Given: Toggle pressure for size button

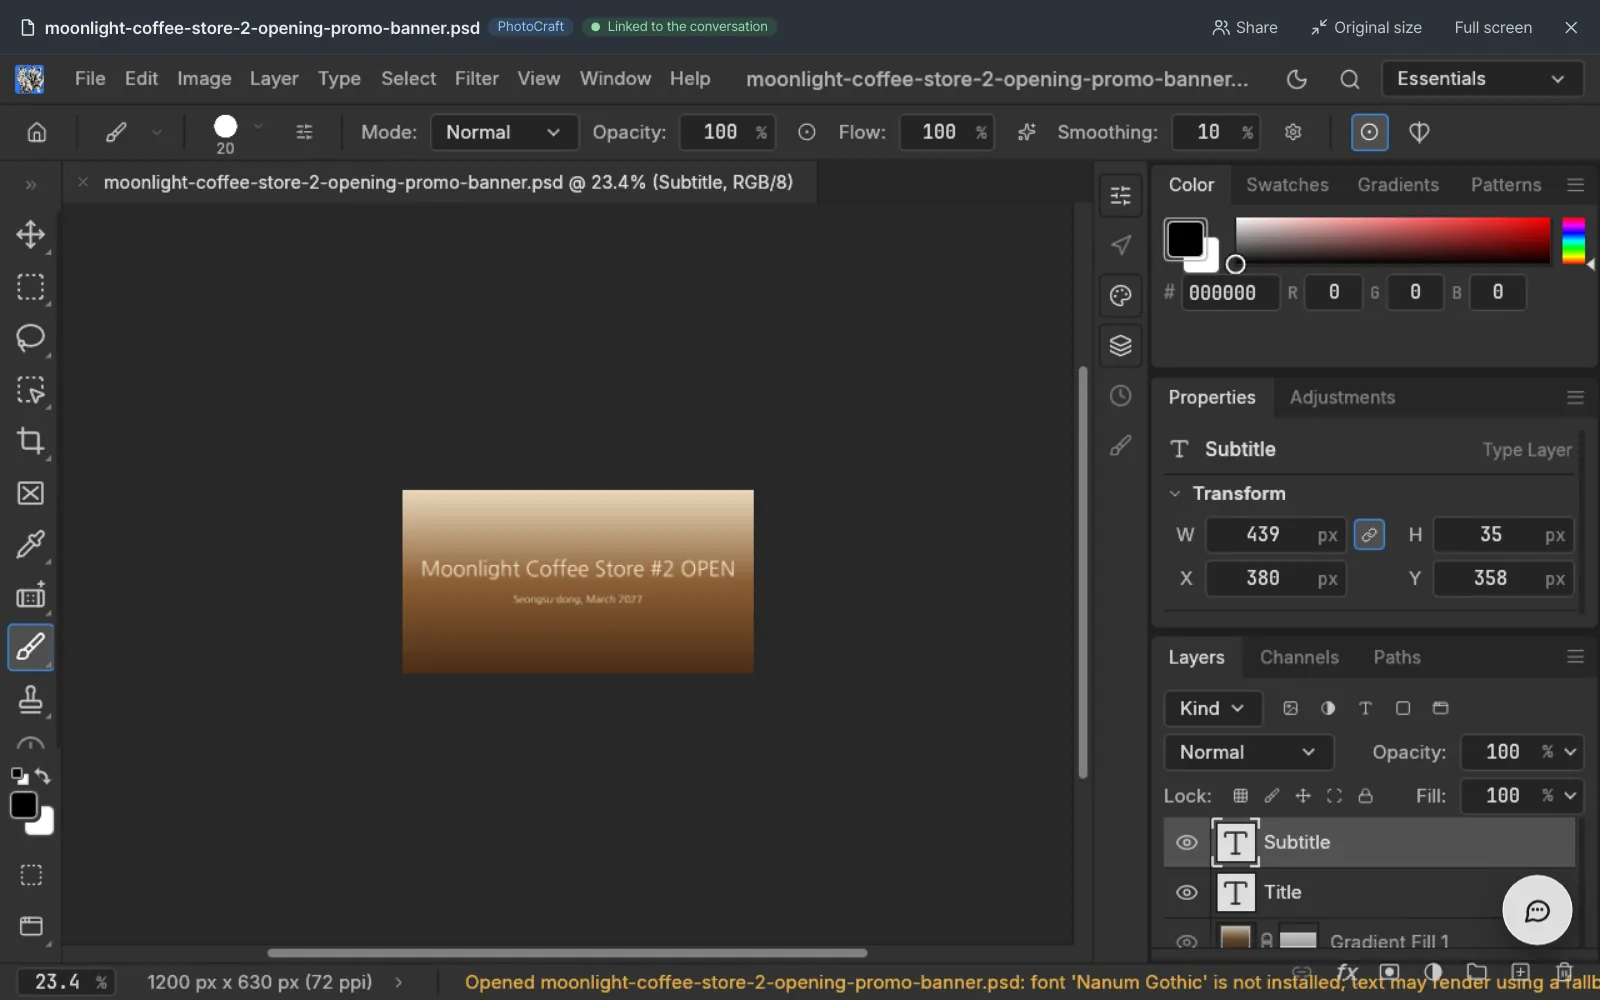Looking at the screenshot, I should click(x=1369, y=132).
